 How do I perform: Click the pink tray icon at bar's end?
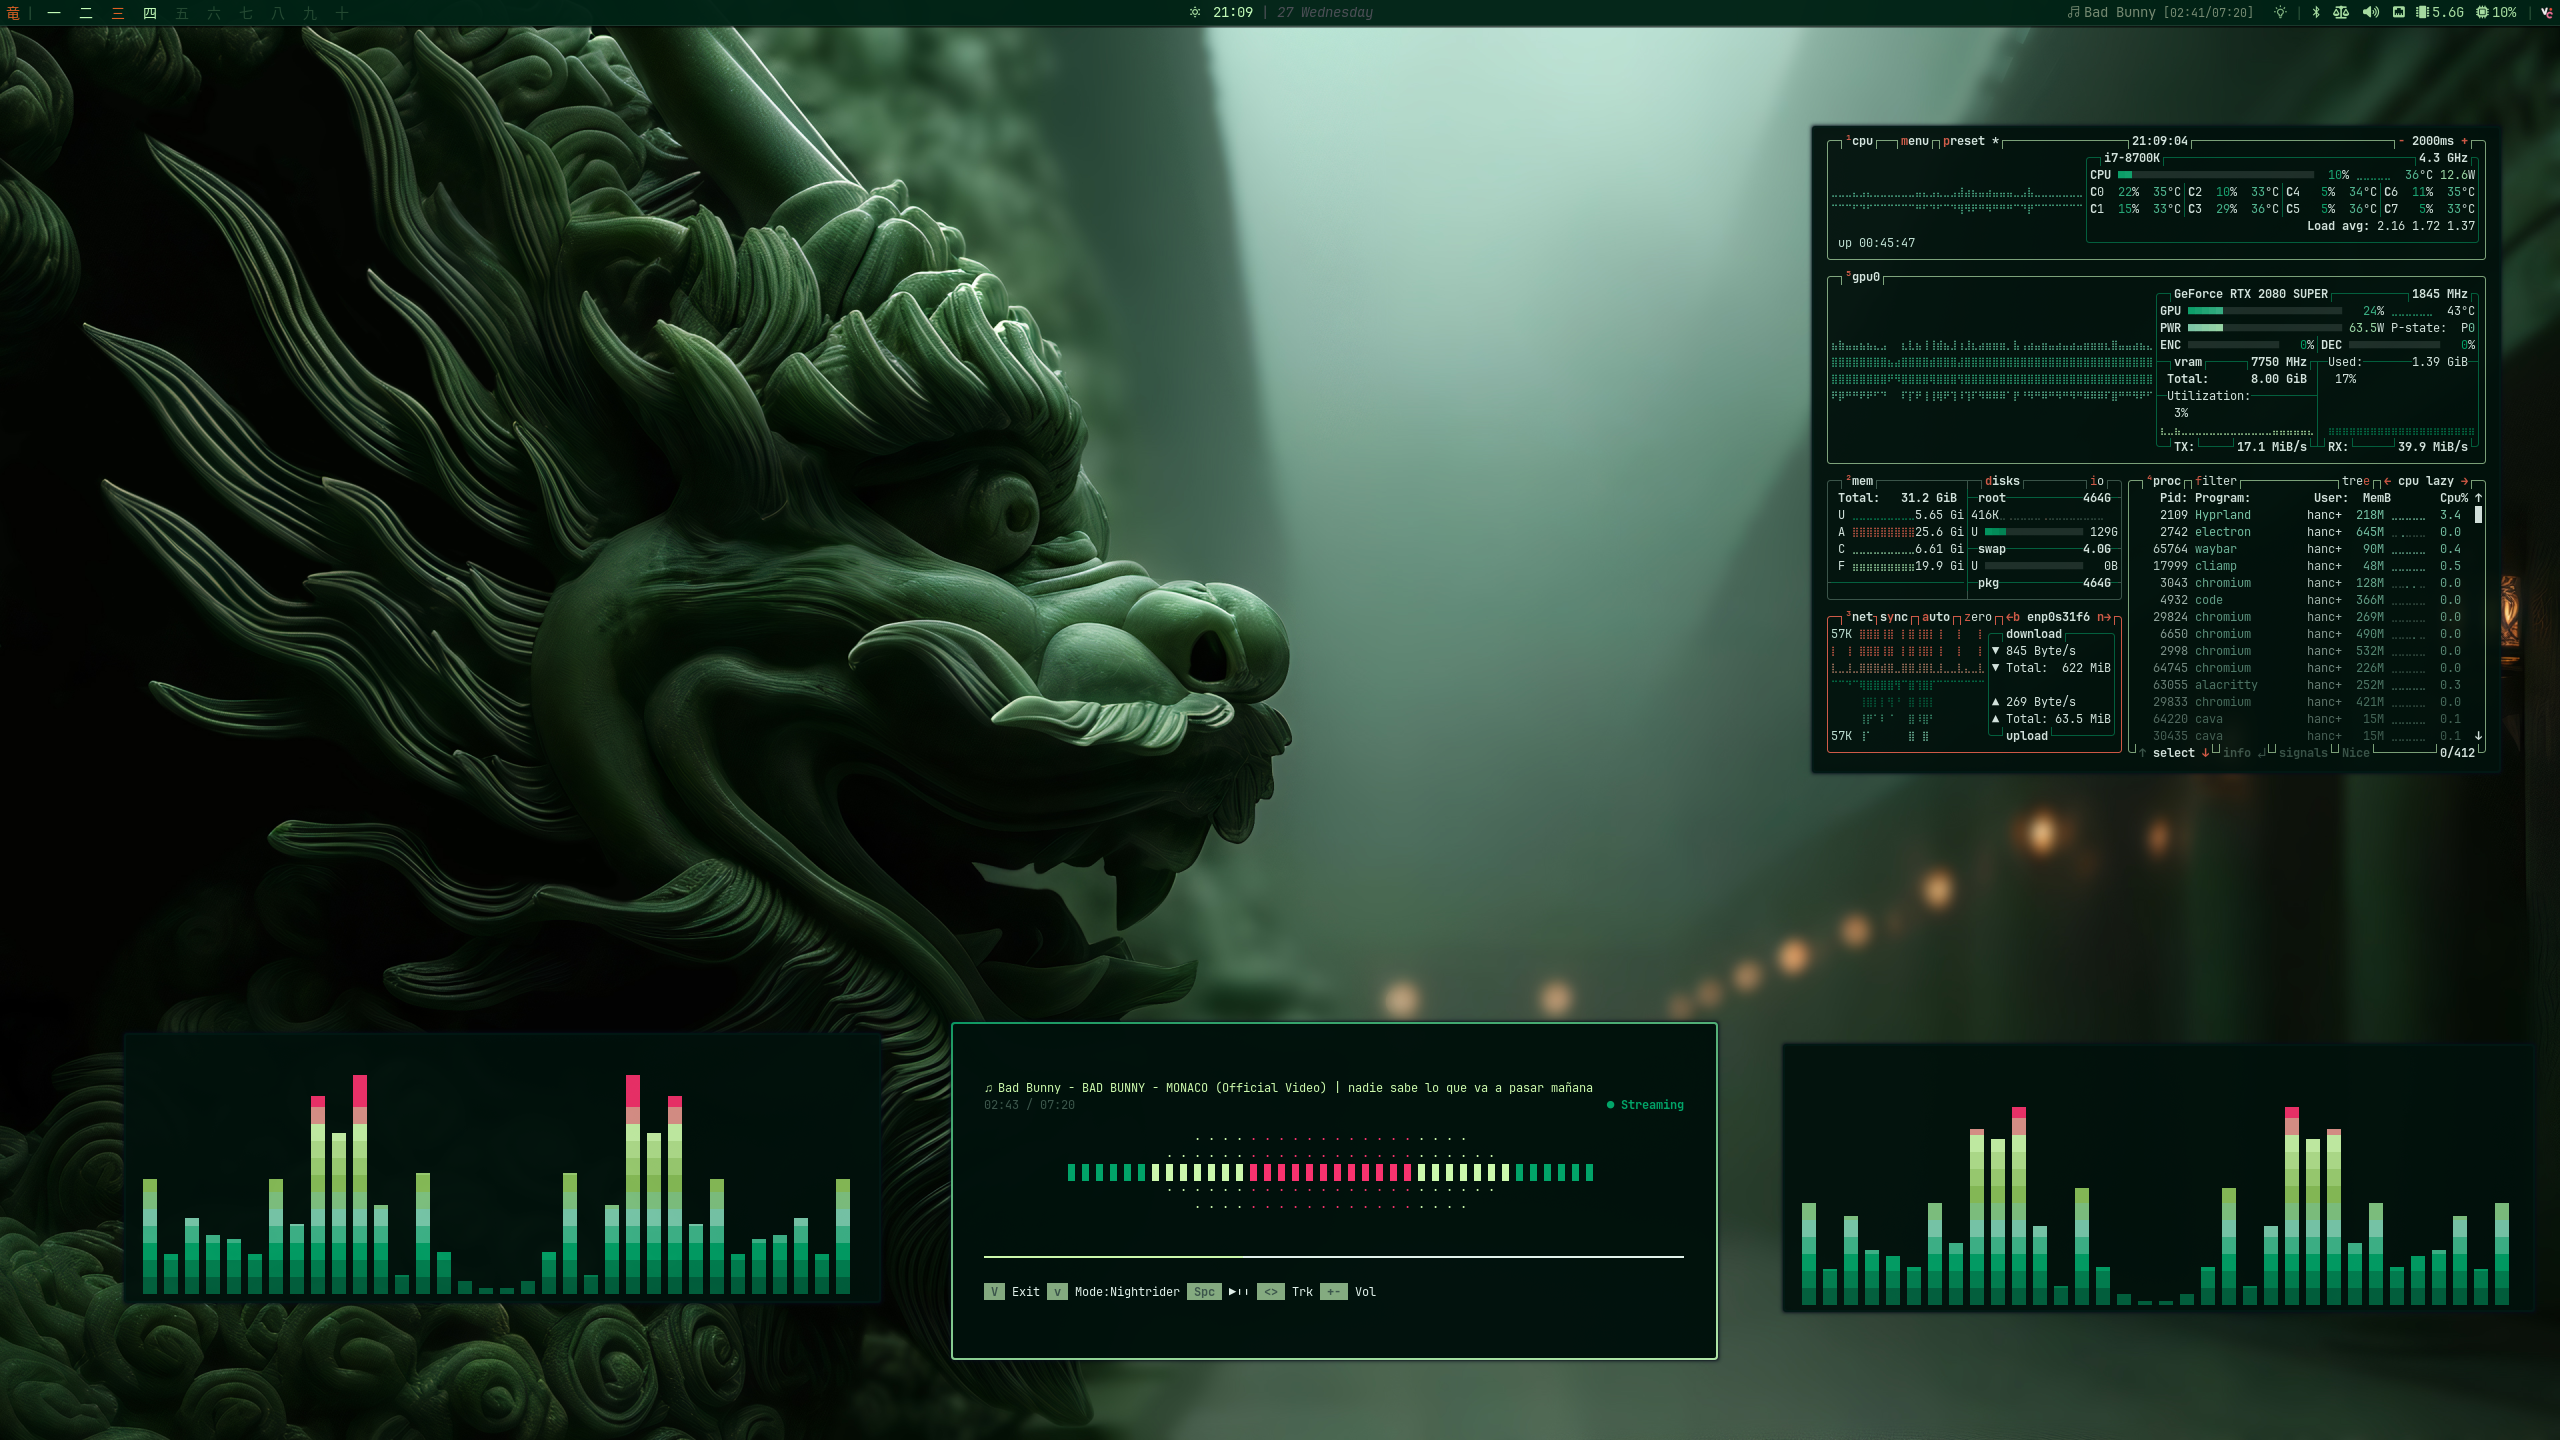pos(2546,13)
